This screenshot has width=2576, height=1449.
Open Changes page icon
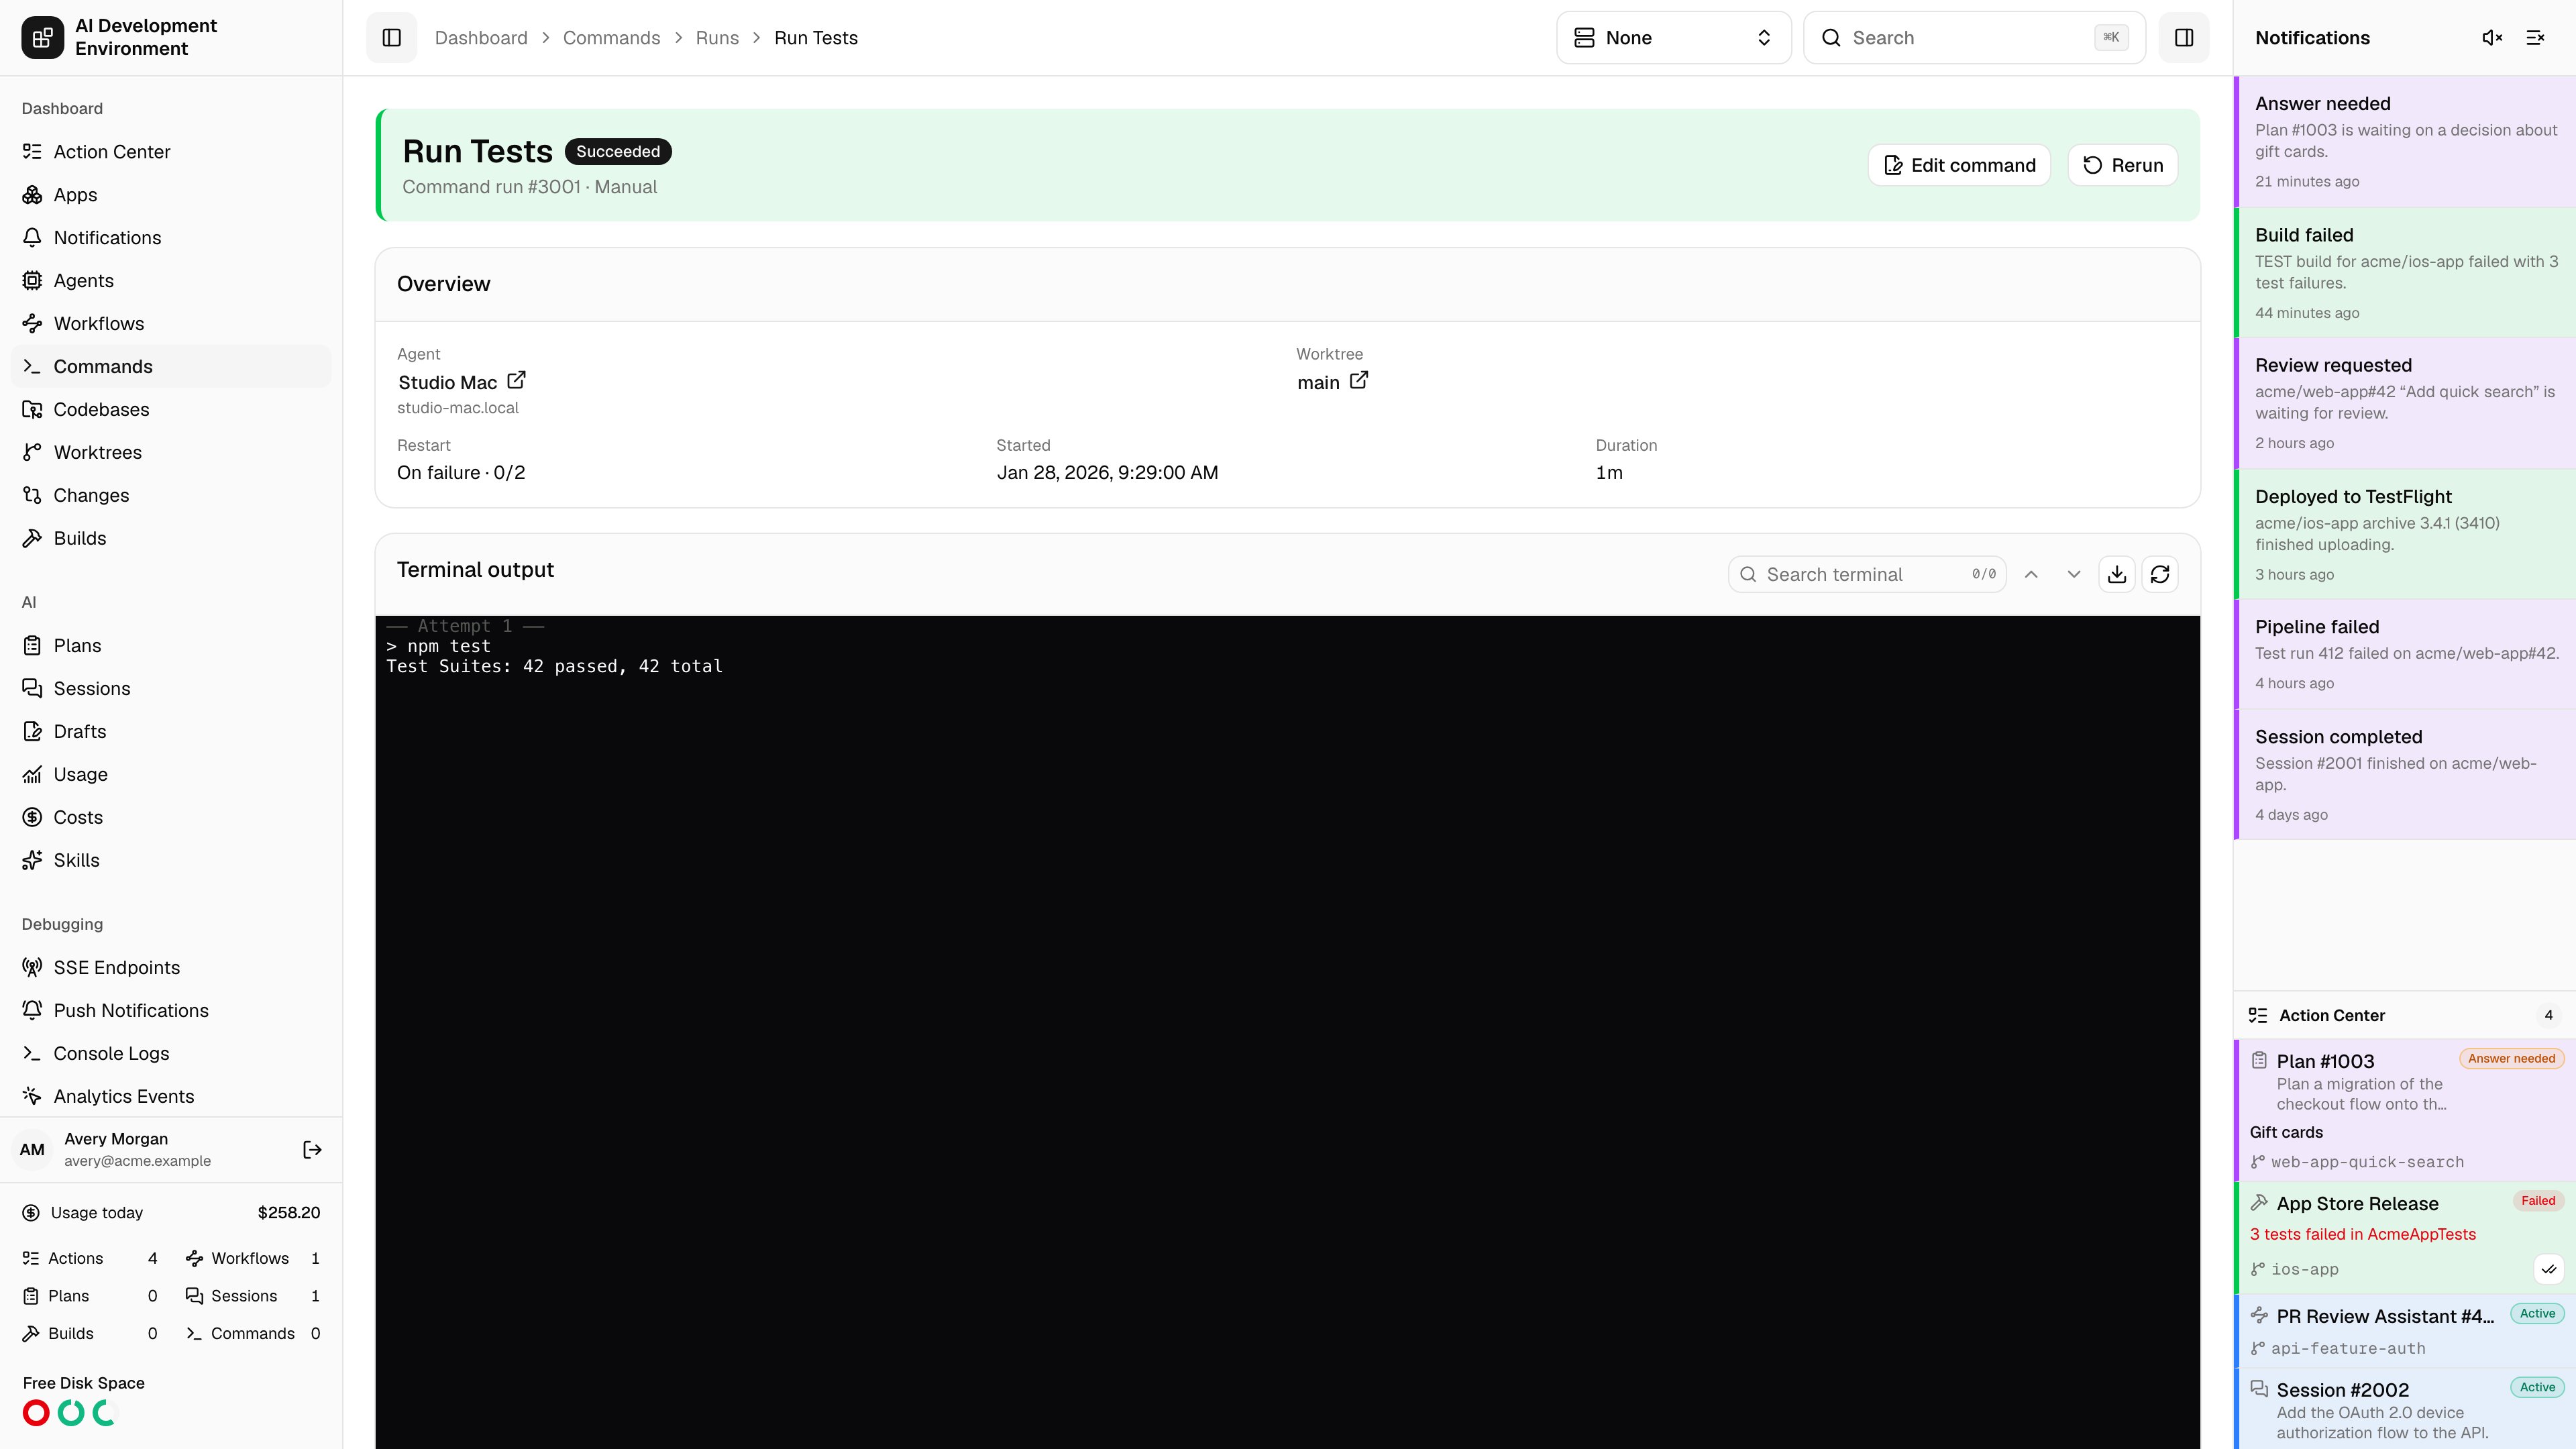(x=32, y=496)
